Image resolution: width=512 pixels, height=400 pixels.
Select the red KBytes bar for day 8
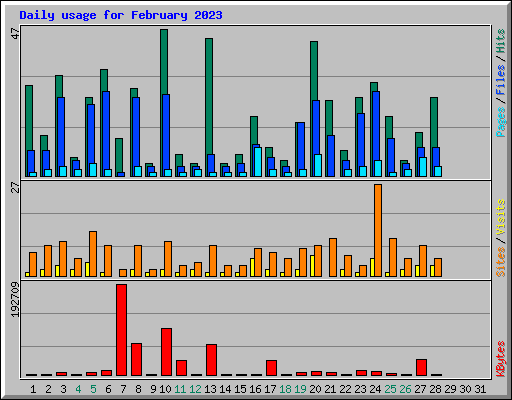click(x=136, y=360)
